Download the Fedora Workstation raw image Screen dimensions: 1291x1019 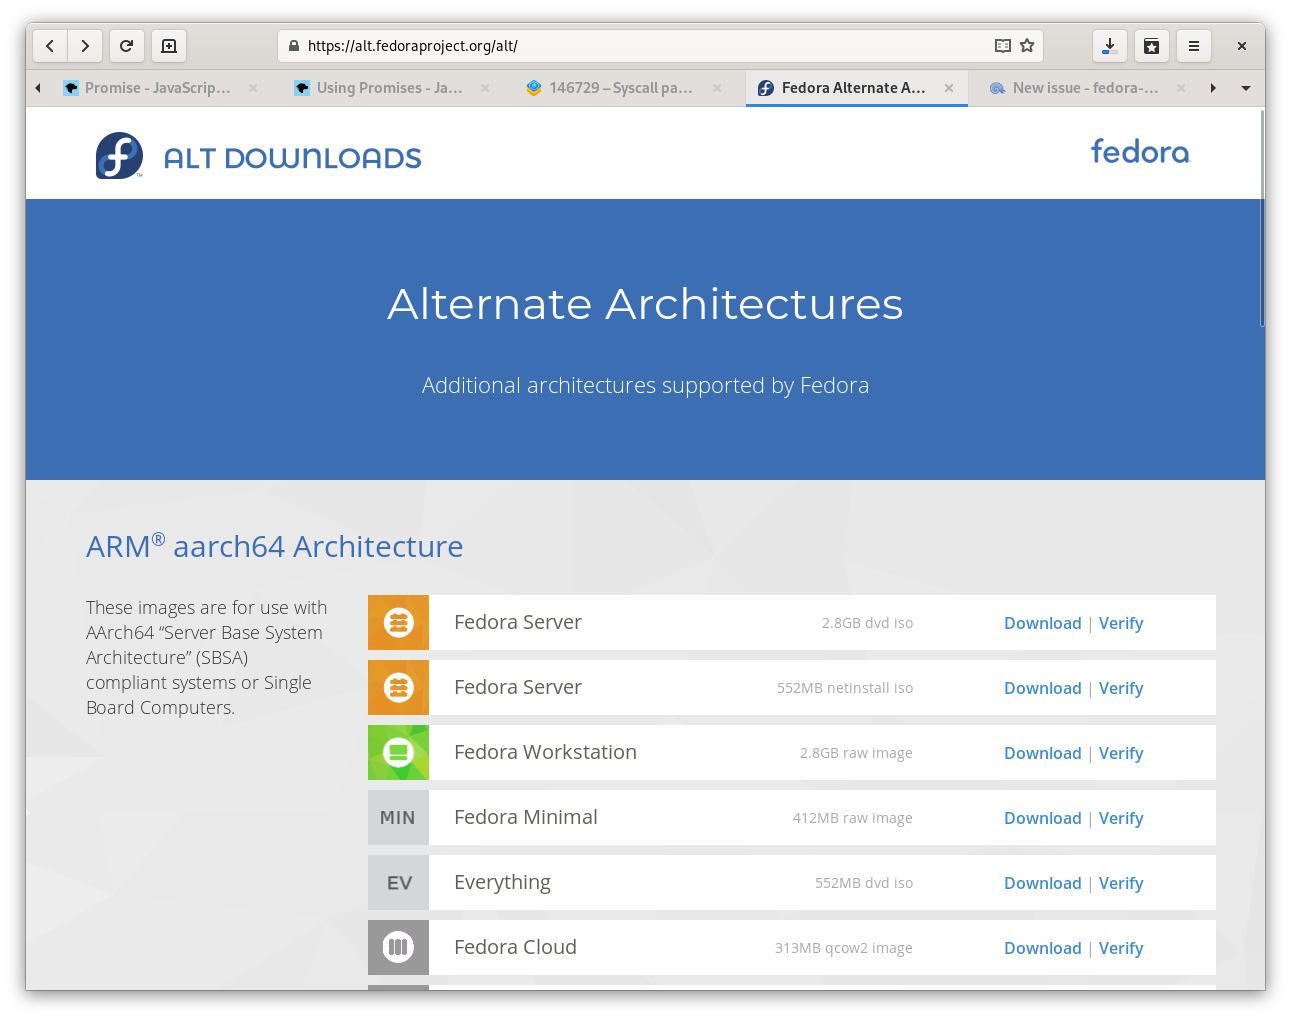[x=1043, y=753]
